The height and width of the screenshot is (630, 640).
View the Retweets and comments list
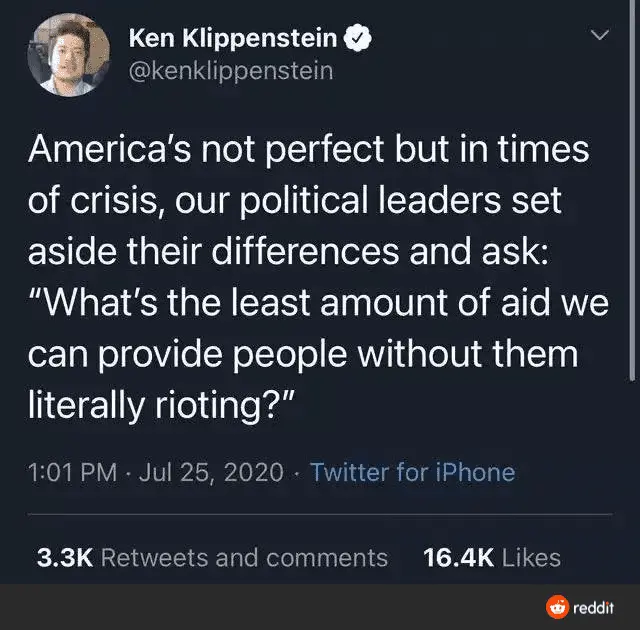244,557
